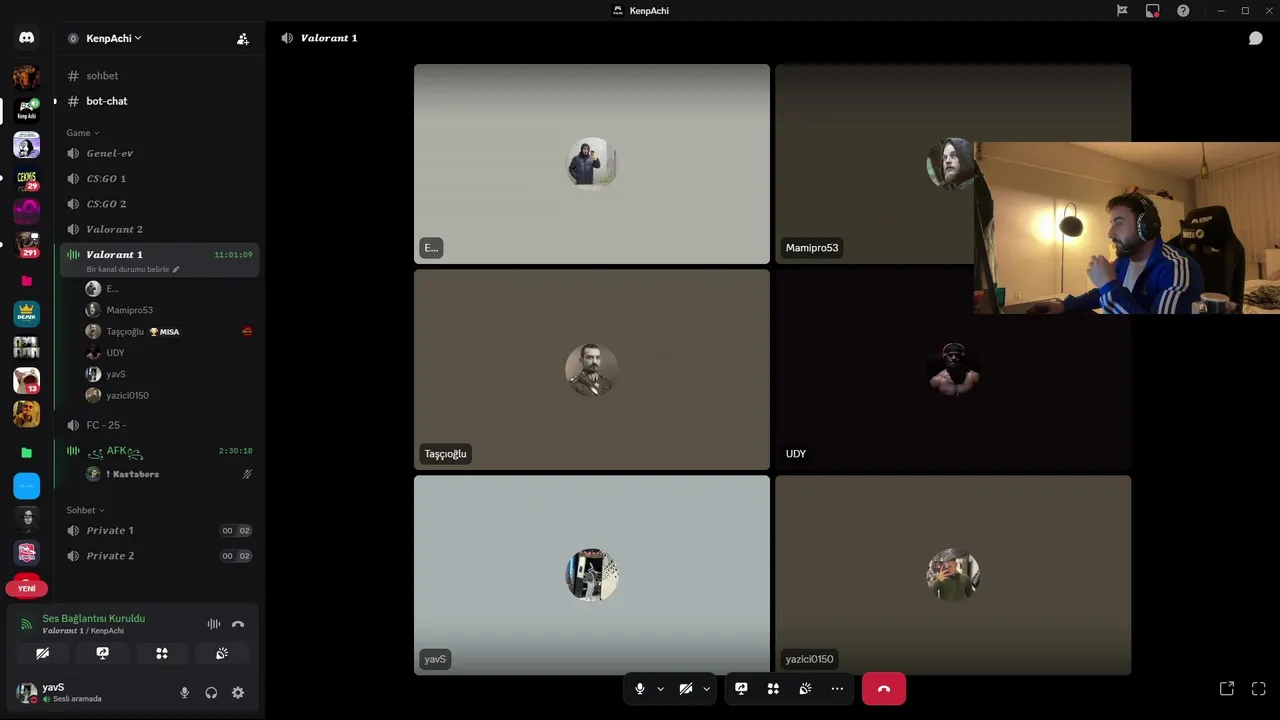Disconnect with the red hang-up button
This screenshot has width=1280, height=720.
tap(884, 689)
